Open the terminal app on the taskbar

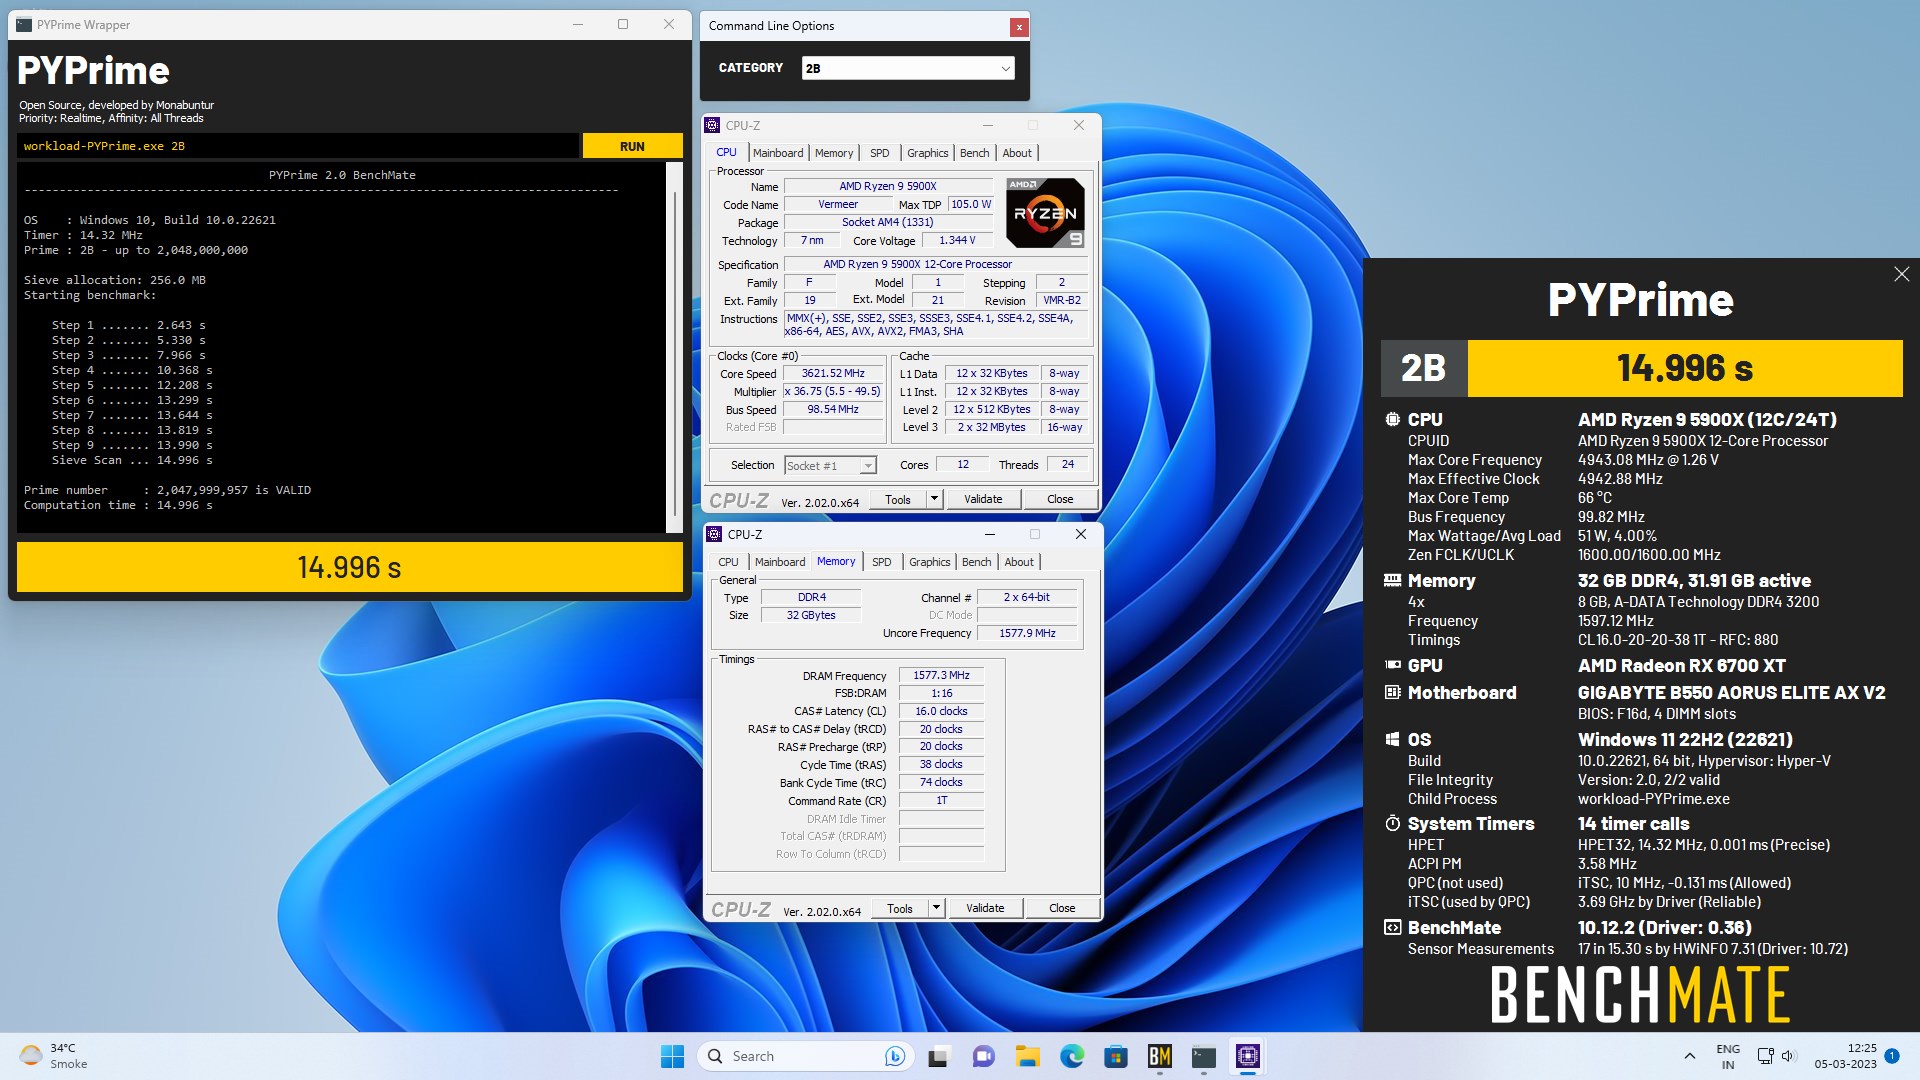(x=1204, y=1056)
